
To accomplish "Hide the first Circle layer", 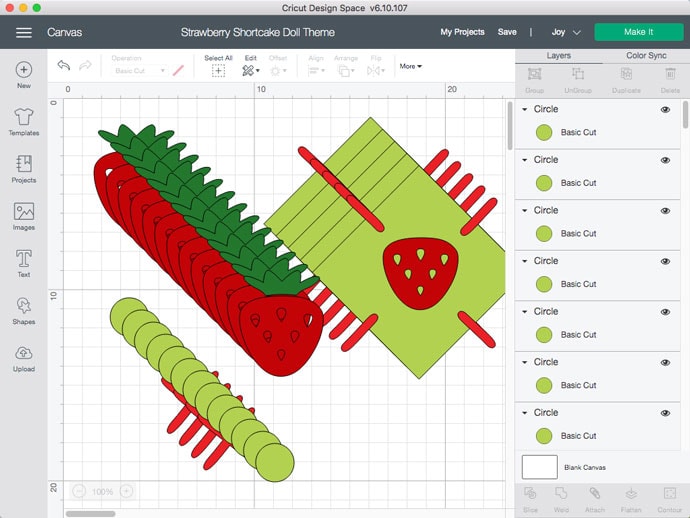I will (665, 110).
